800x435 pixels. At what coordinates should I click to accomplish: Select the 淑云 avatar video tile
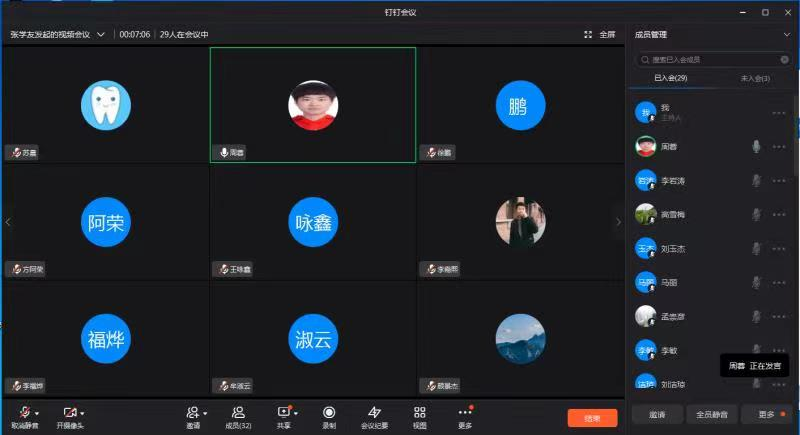pos(313,339)
